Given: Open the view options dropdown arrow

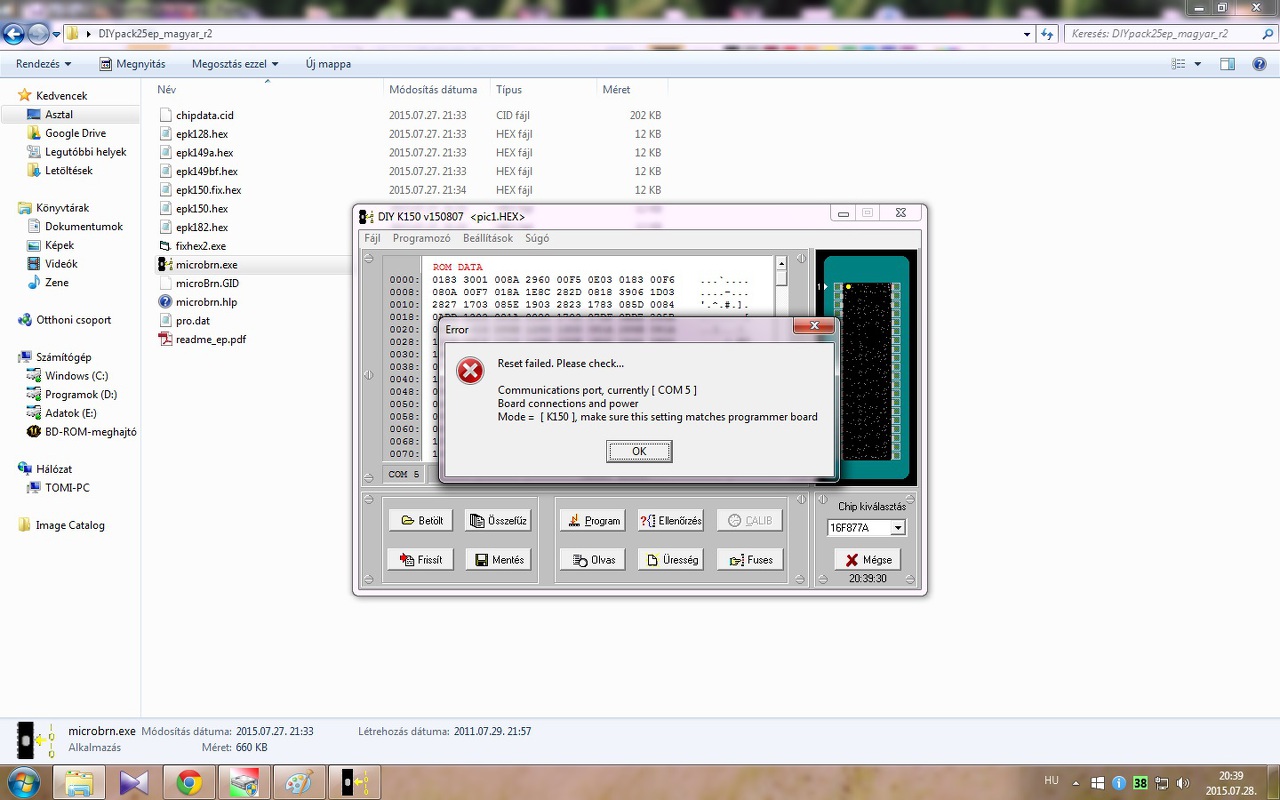Looking at the screenshot, I should click(1197, 64).
